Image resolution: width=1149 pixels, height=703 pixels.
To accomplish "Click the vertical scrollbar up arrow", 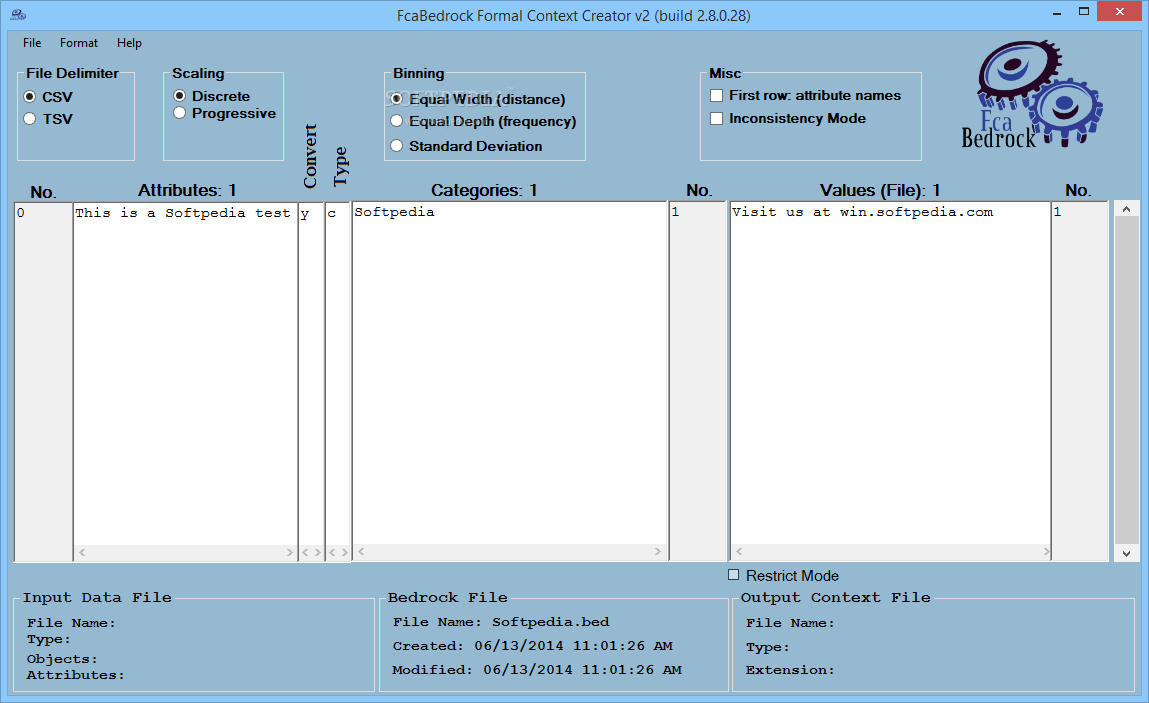I will click(1126, 209).
